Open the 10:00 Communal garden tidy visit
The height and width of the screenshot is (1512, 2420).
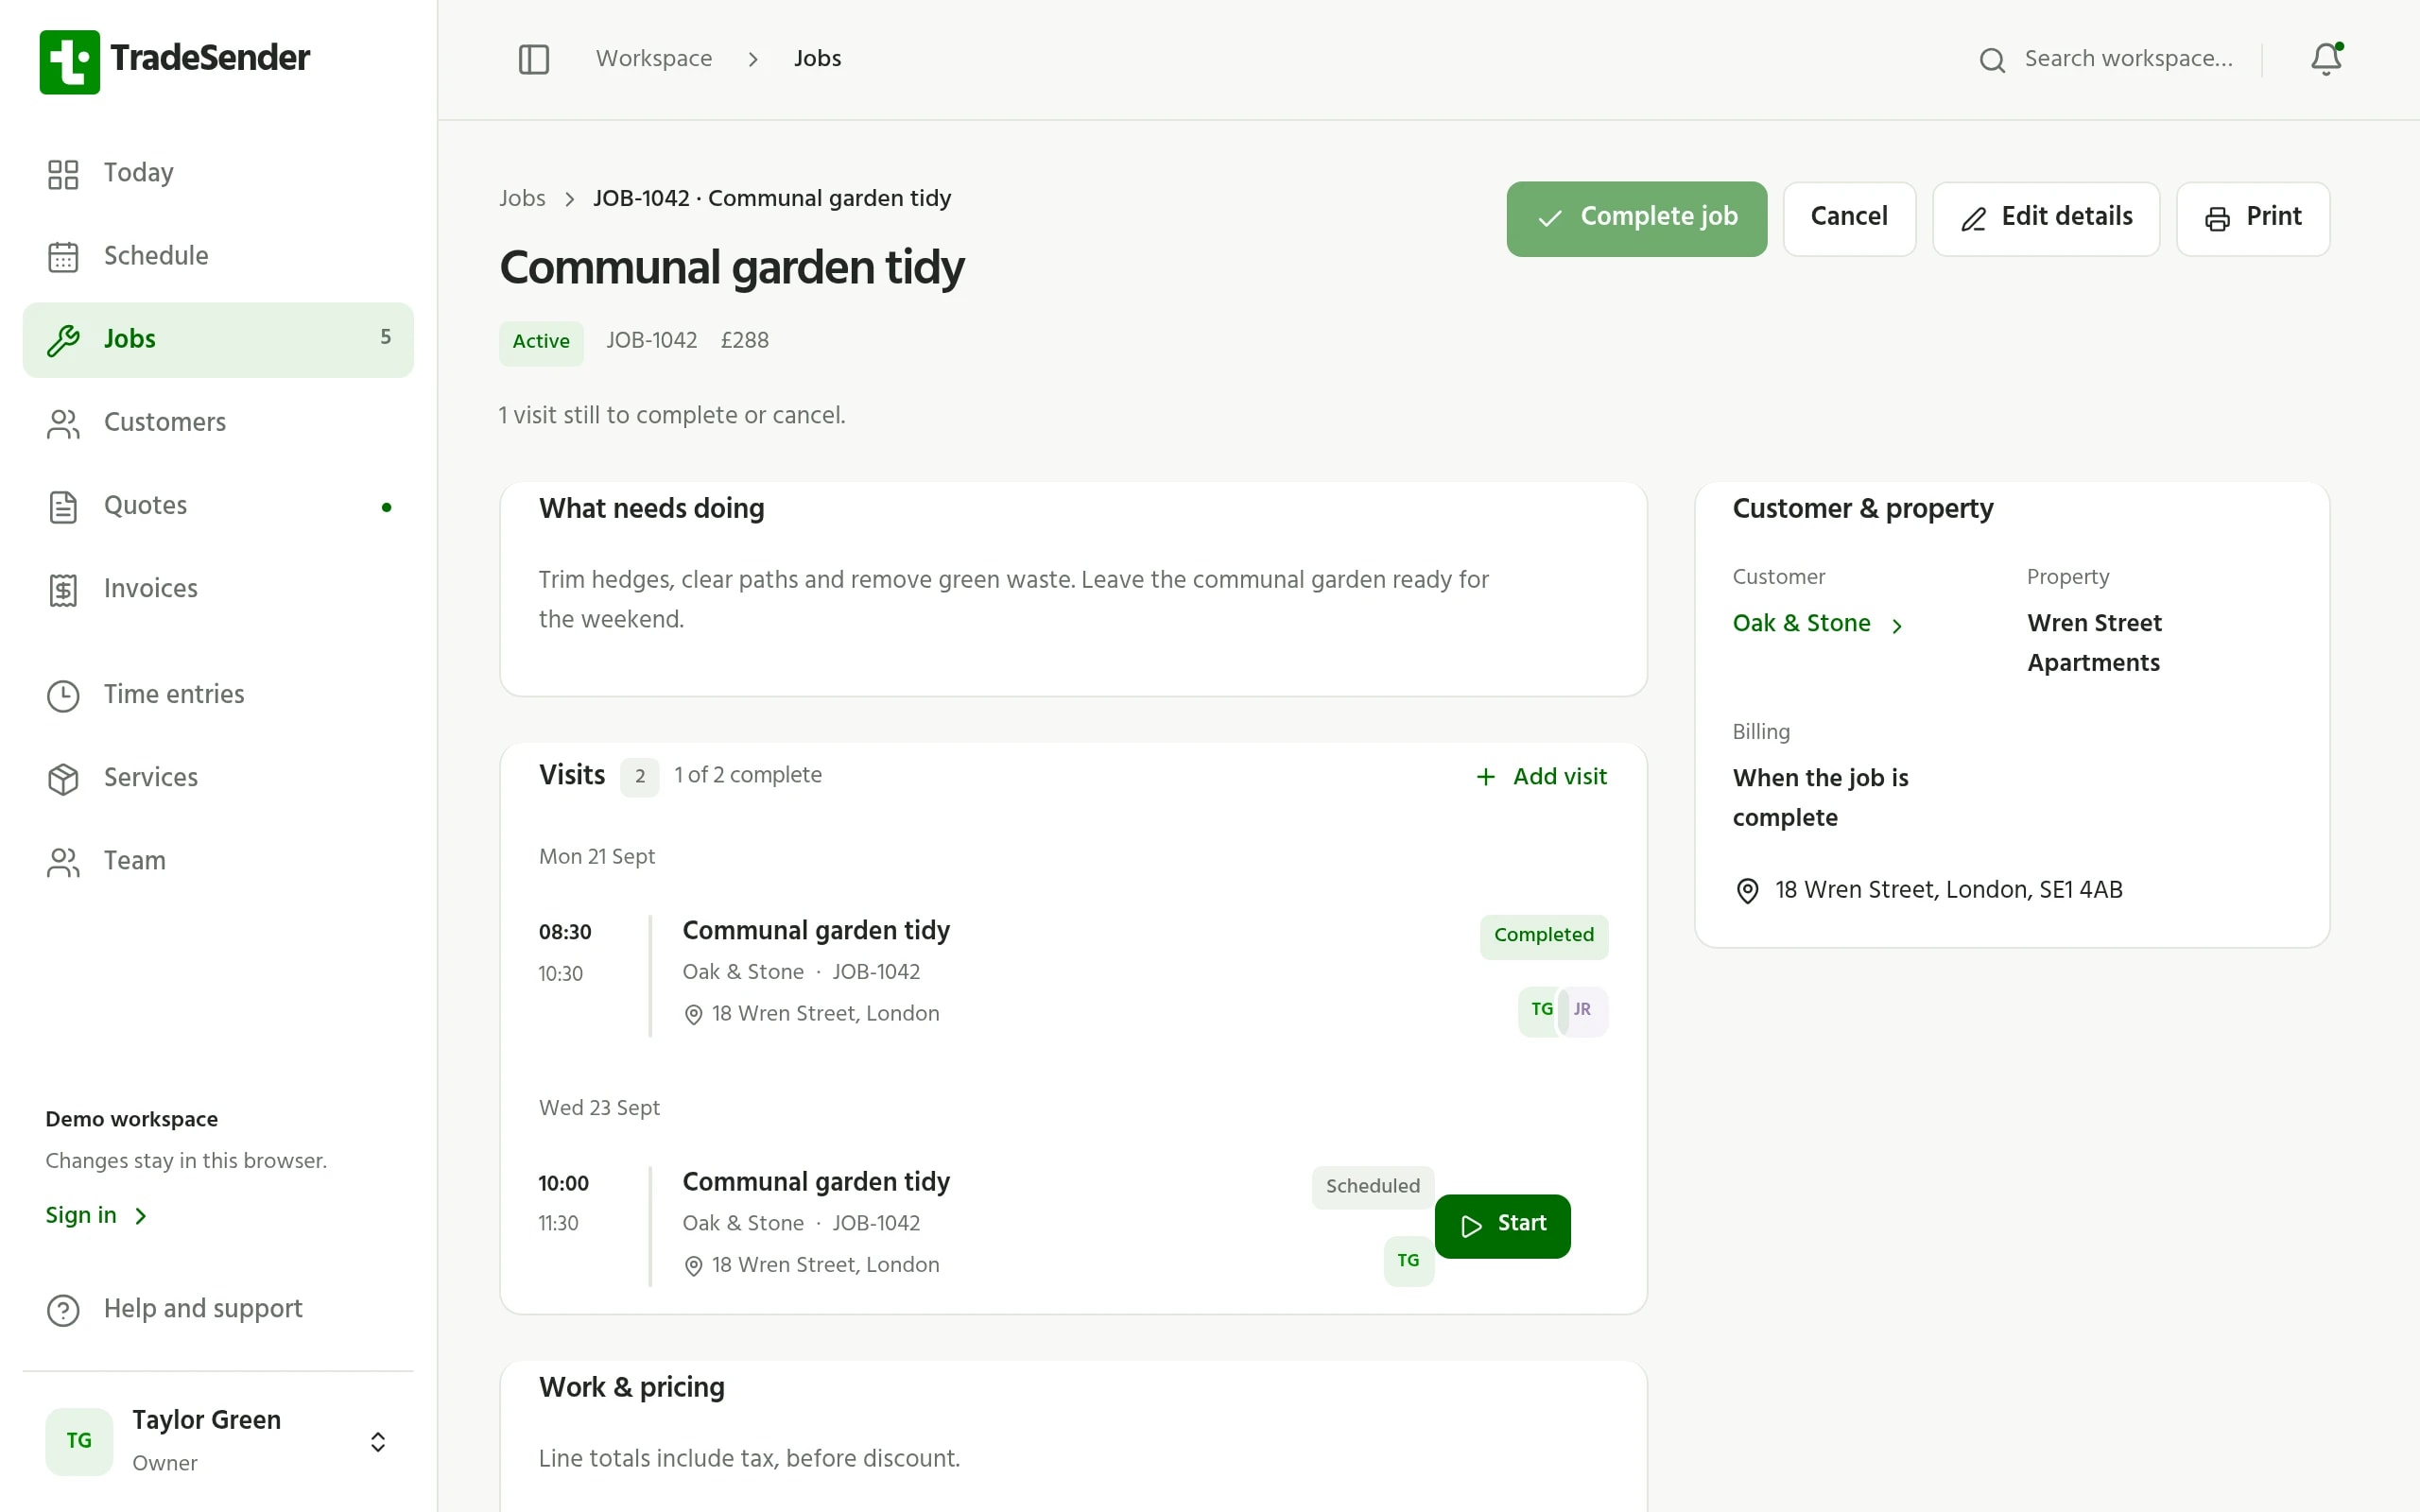tap(816, 1182)
